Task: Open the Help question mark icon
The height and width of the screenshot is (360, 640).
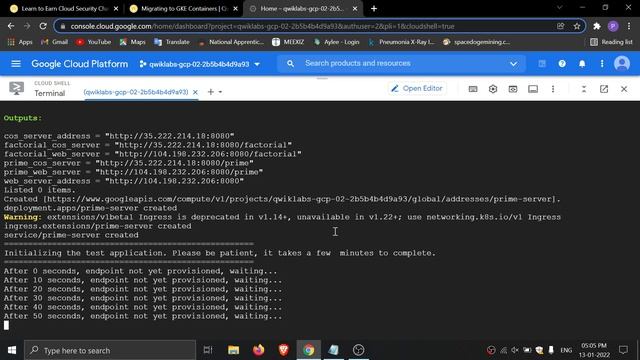Action: point(562,64)
